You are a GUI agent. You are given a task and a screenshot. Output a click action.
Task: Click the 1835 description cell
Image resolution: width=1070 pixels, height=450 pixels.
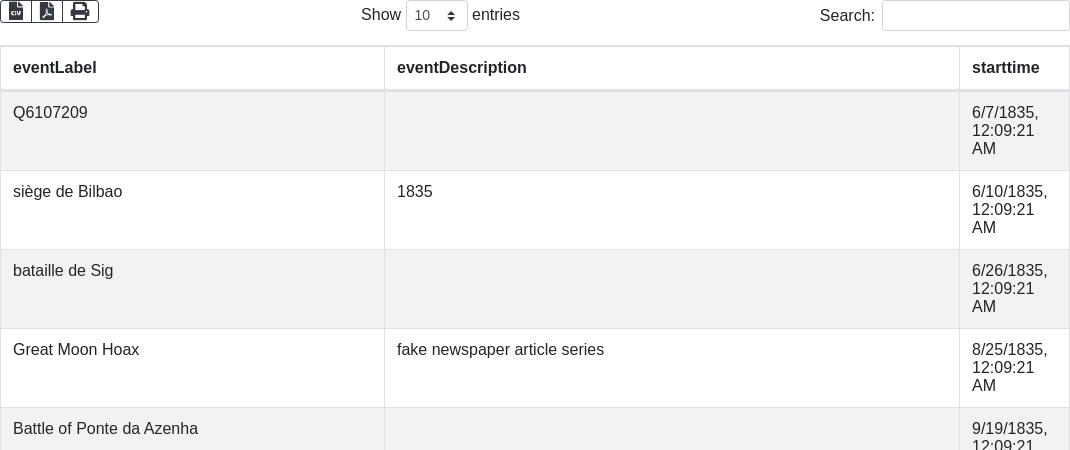coord(415,192)
